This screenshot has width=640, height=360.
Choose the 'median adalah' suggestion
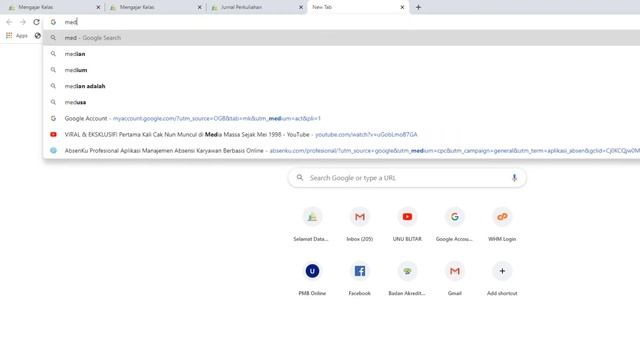(341, 86)
